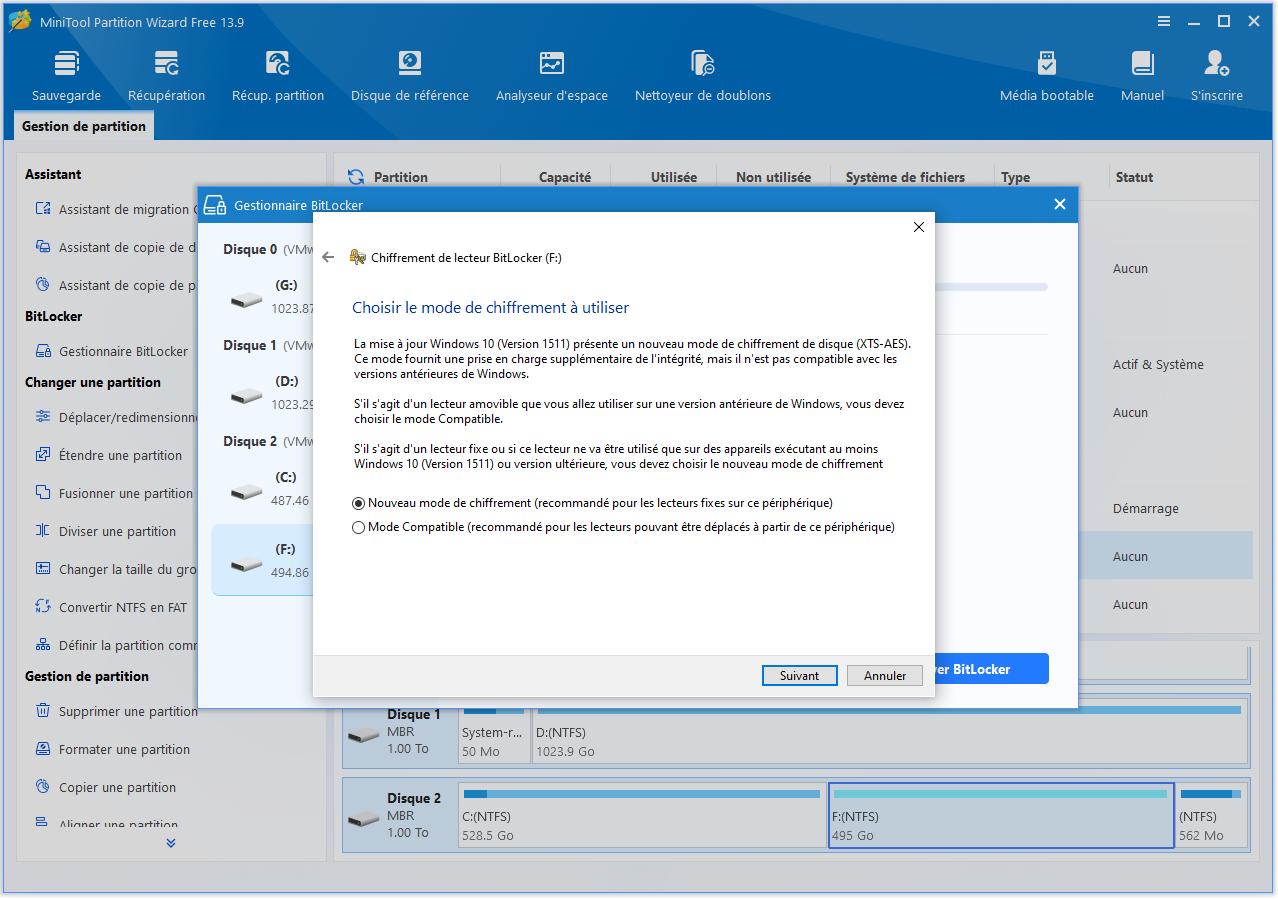Close the BitLocker encryption wizard dialog

point(919,227)
